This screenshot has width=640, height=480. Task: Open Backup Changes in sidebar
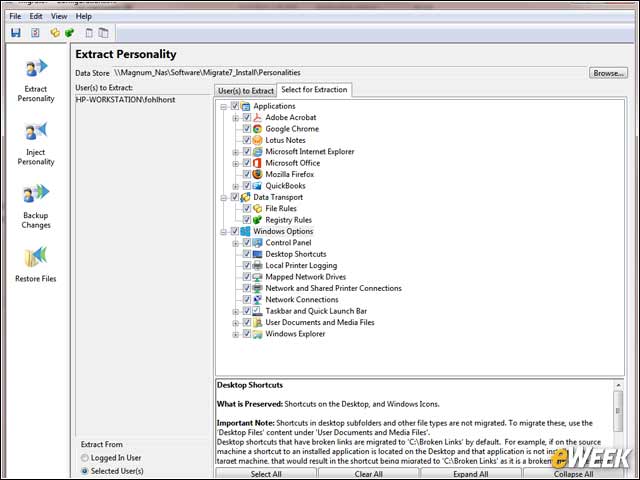(36, 207)
